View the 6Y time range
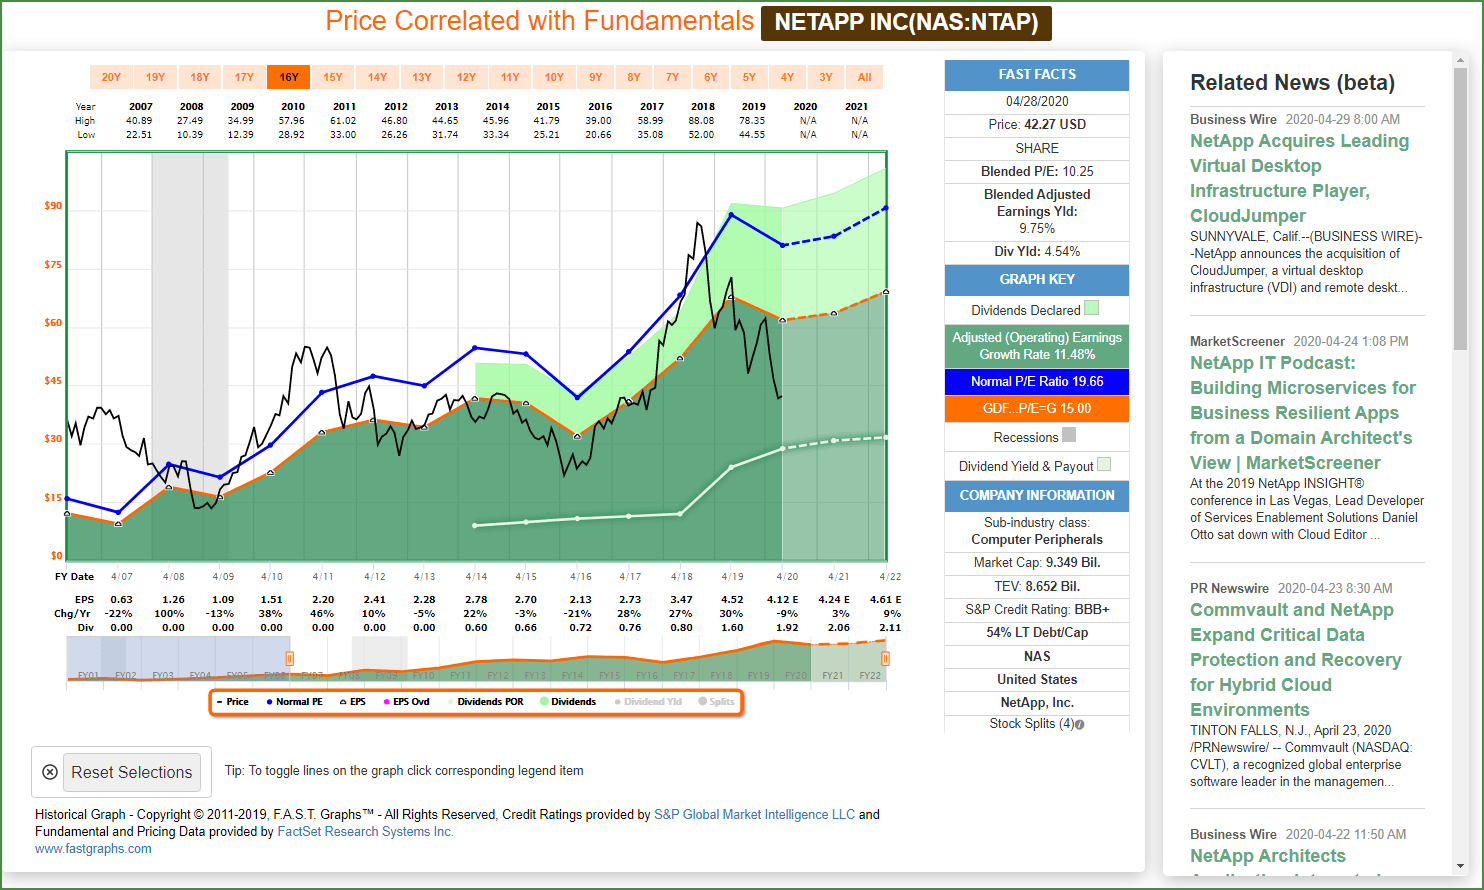The width and height of the screenshot is (1484, 890). pos(711,77)
